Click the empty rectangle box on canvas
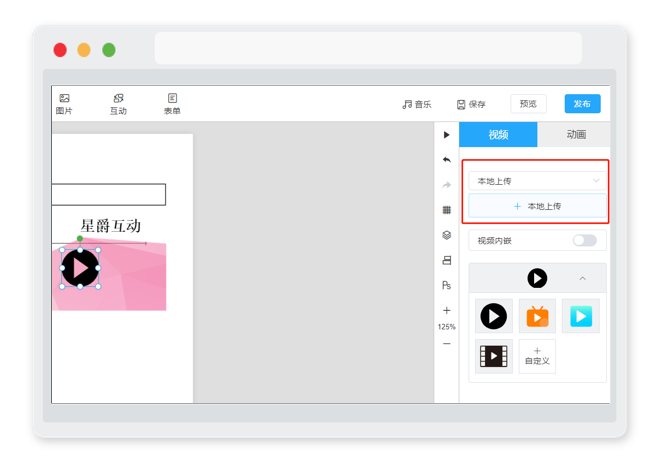 (x=109, y=194)
